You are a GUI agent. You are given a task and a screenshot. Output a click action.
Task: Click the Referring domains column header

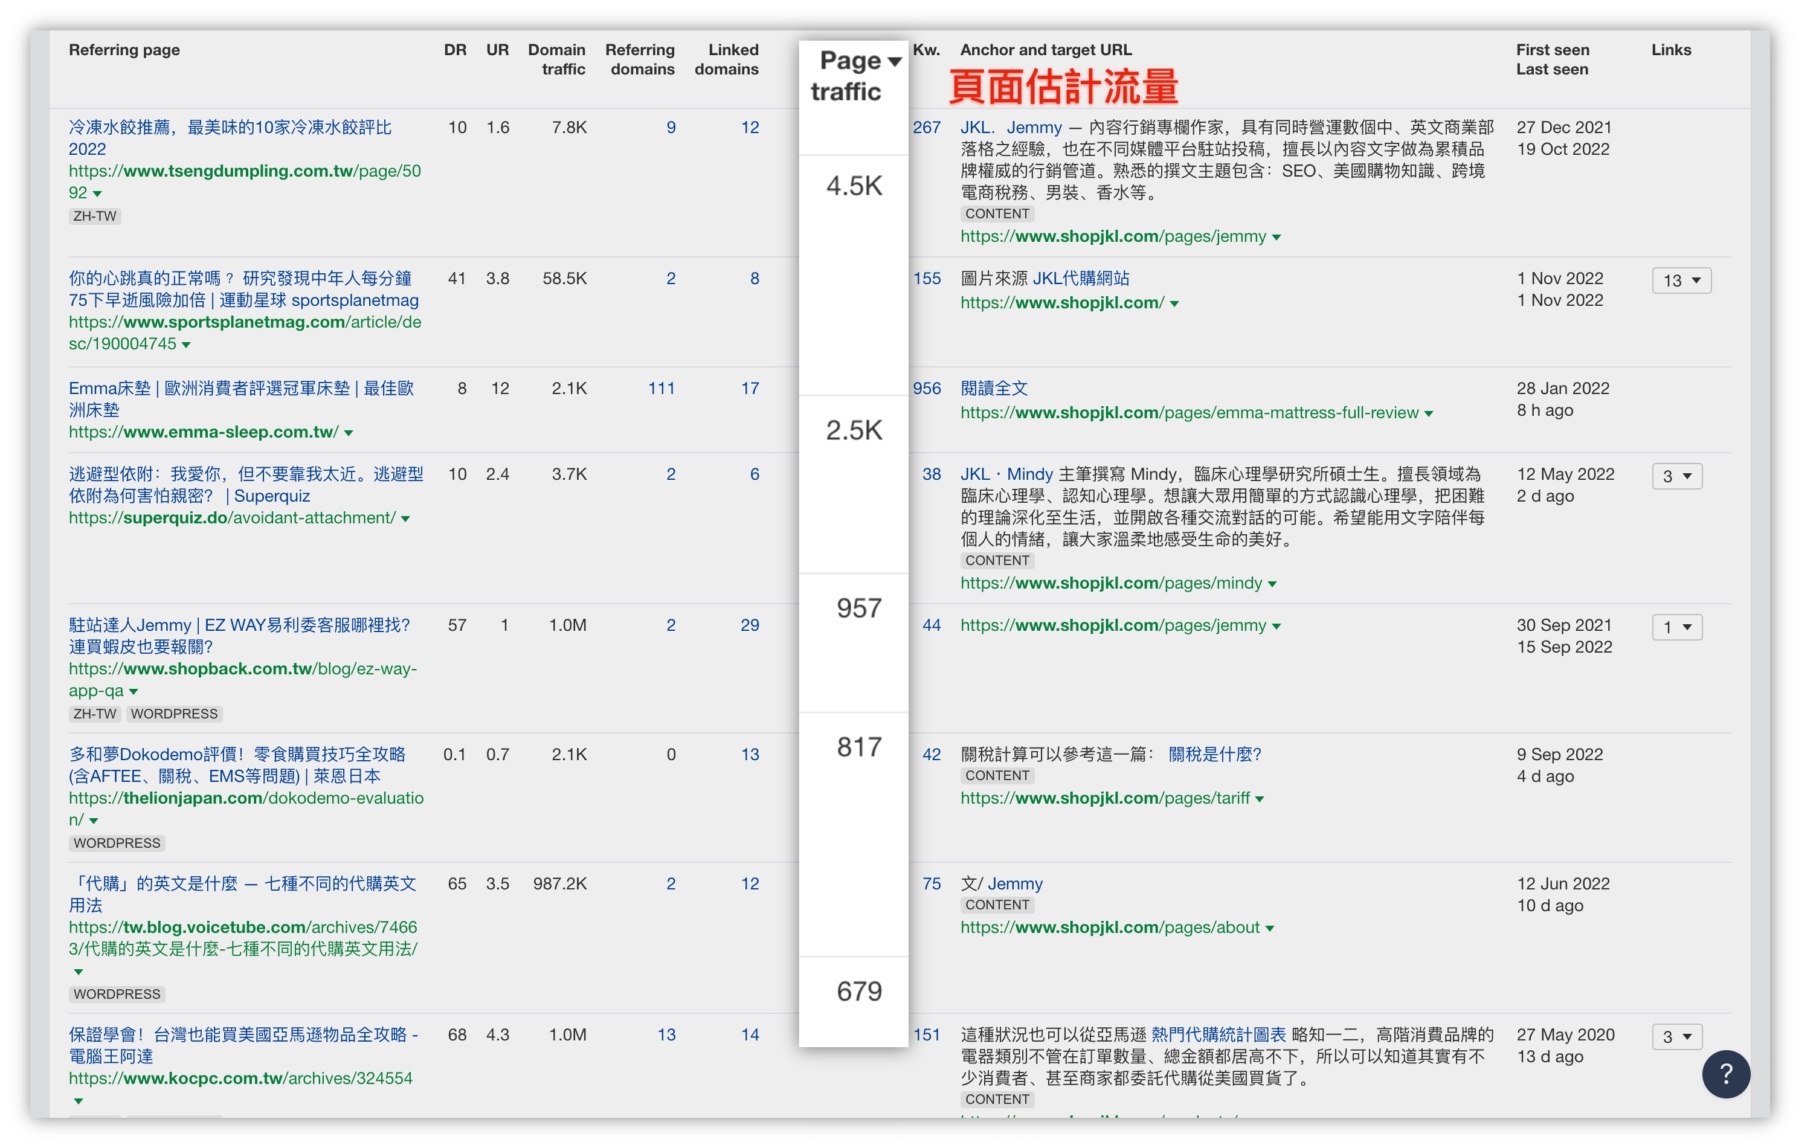(x=641, y=60)
